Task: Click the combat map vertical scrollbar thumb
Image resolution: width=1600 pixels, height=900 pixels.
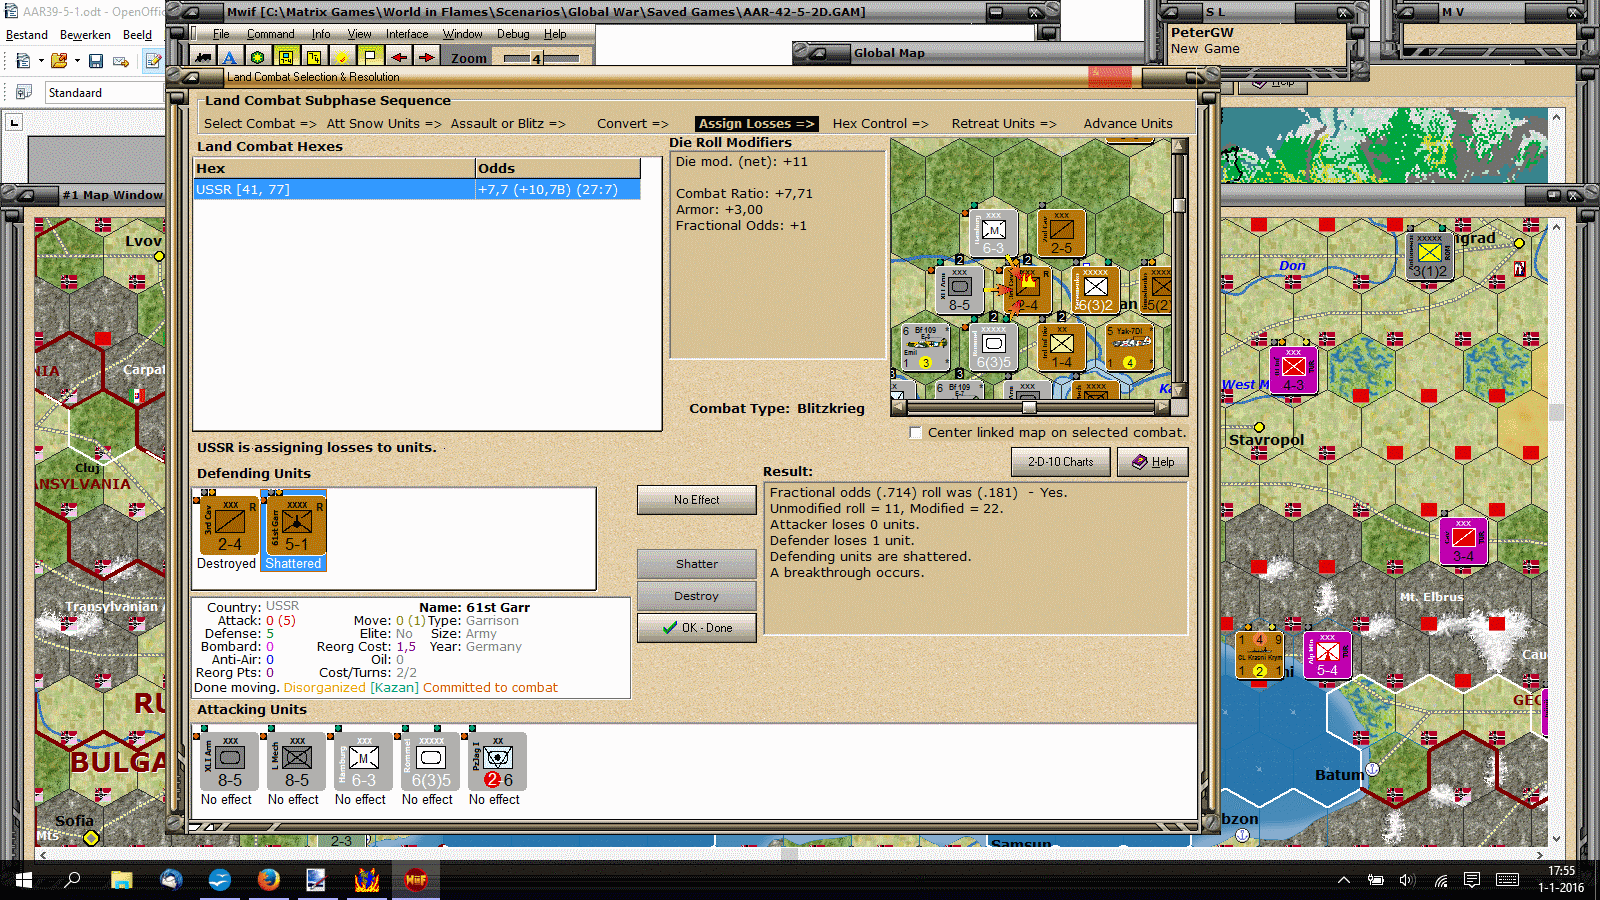Action: [x=1180, y=205]
